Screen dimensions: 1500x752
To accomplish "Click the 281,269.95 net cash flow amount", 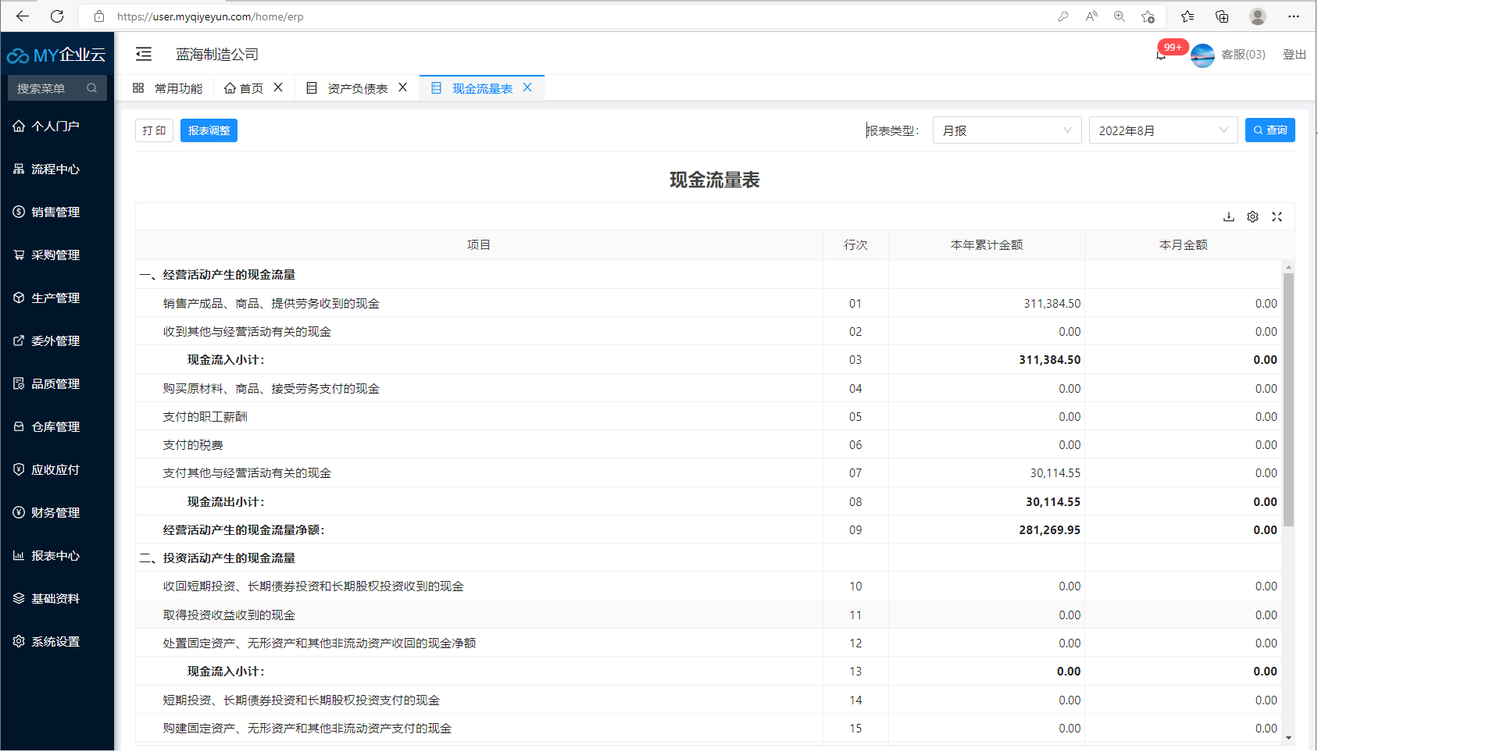I will 1050,530.
